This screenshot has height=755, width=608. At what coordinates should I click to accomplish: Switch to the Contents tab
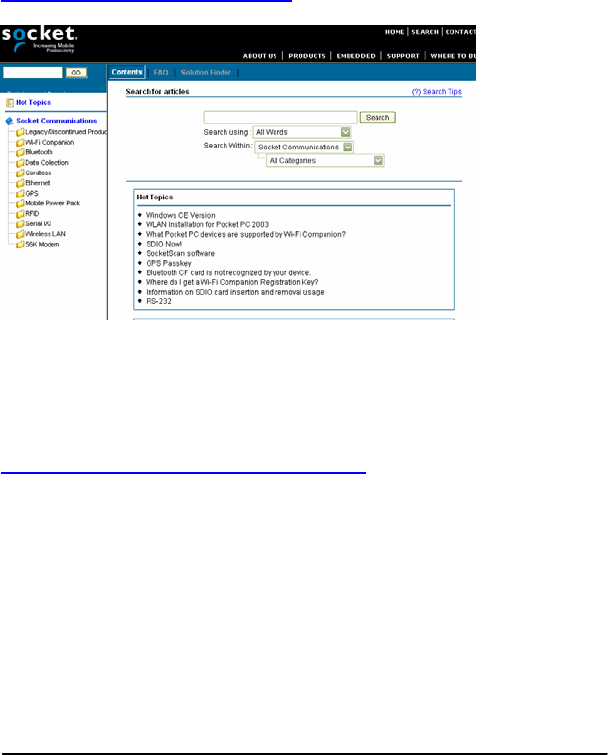tap(127, 72)
